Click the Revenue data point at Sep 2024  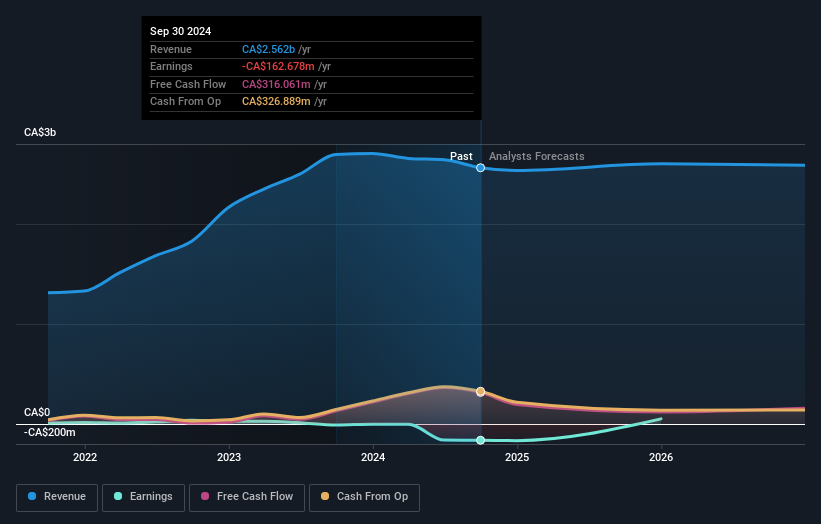(480, 168)
